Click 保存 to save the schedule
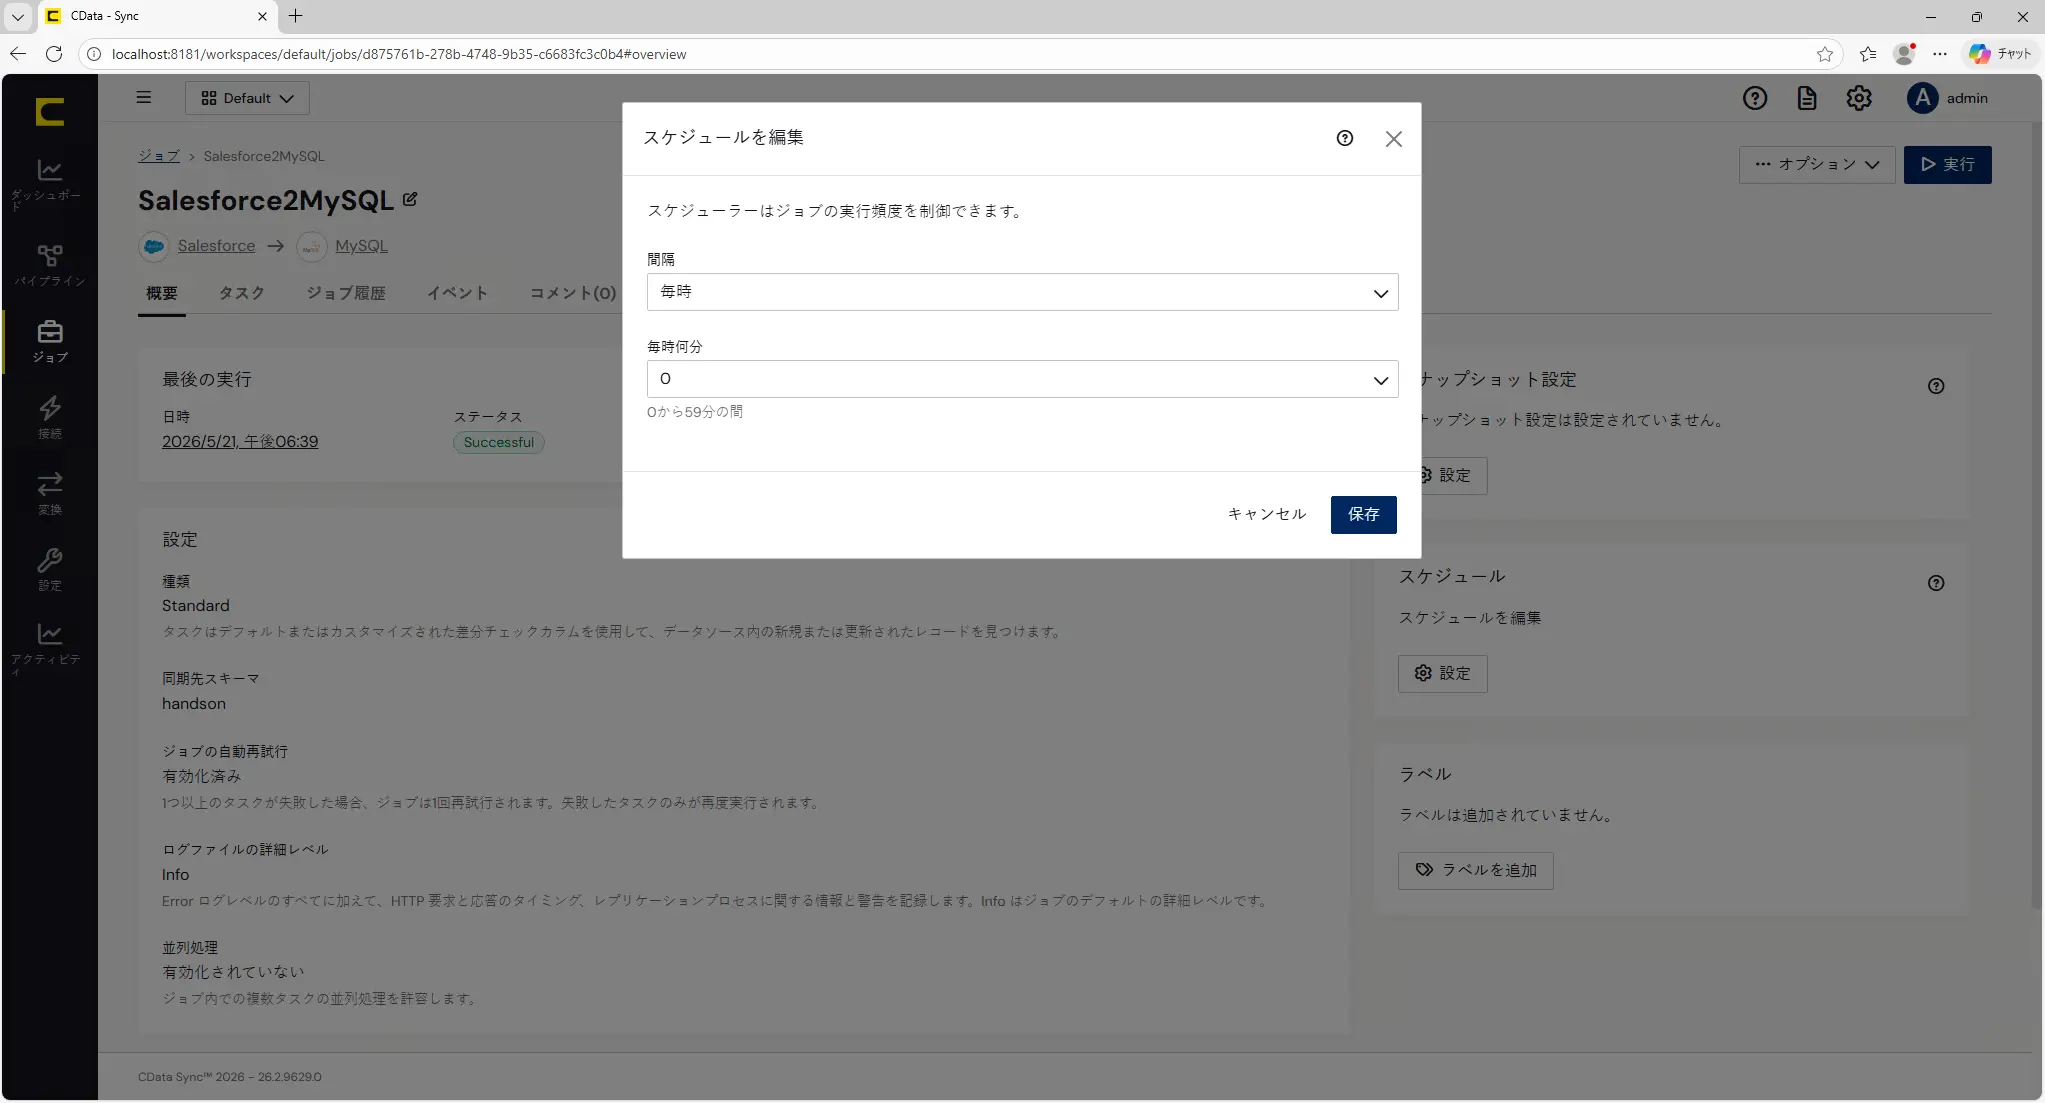 click(x=1363, y=515)
